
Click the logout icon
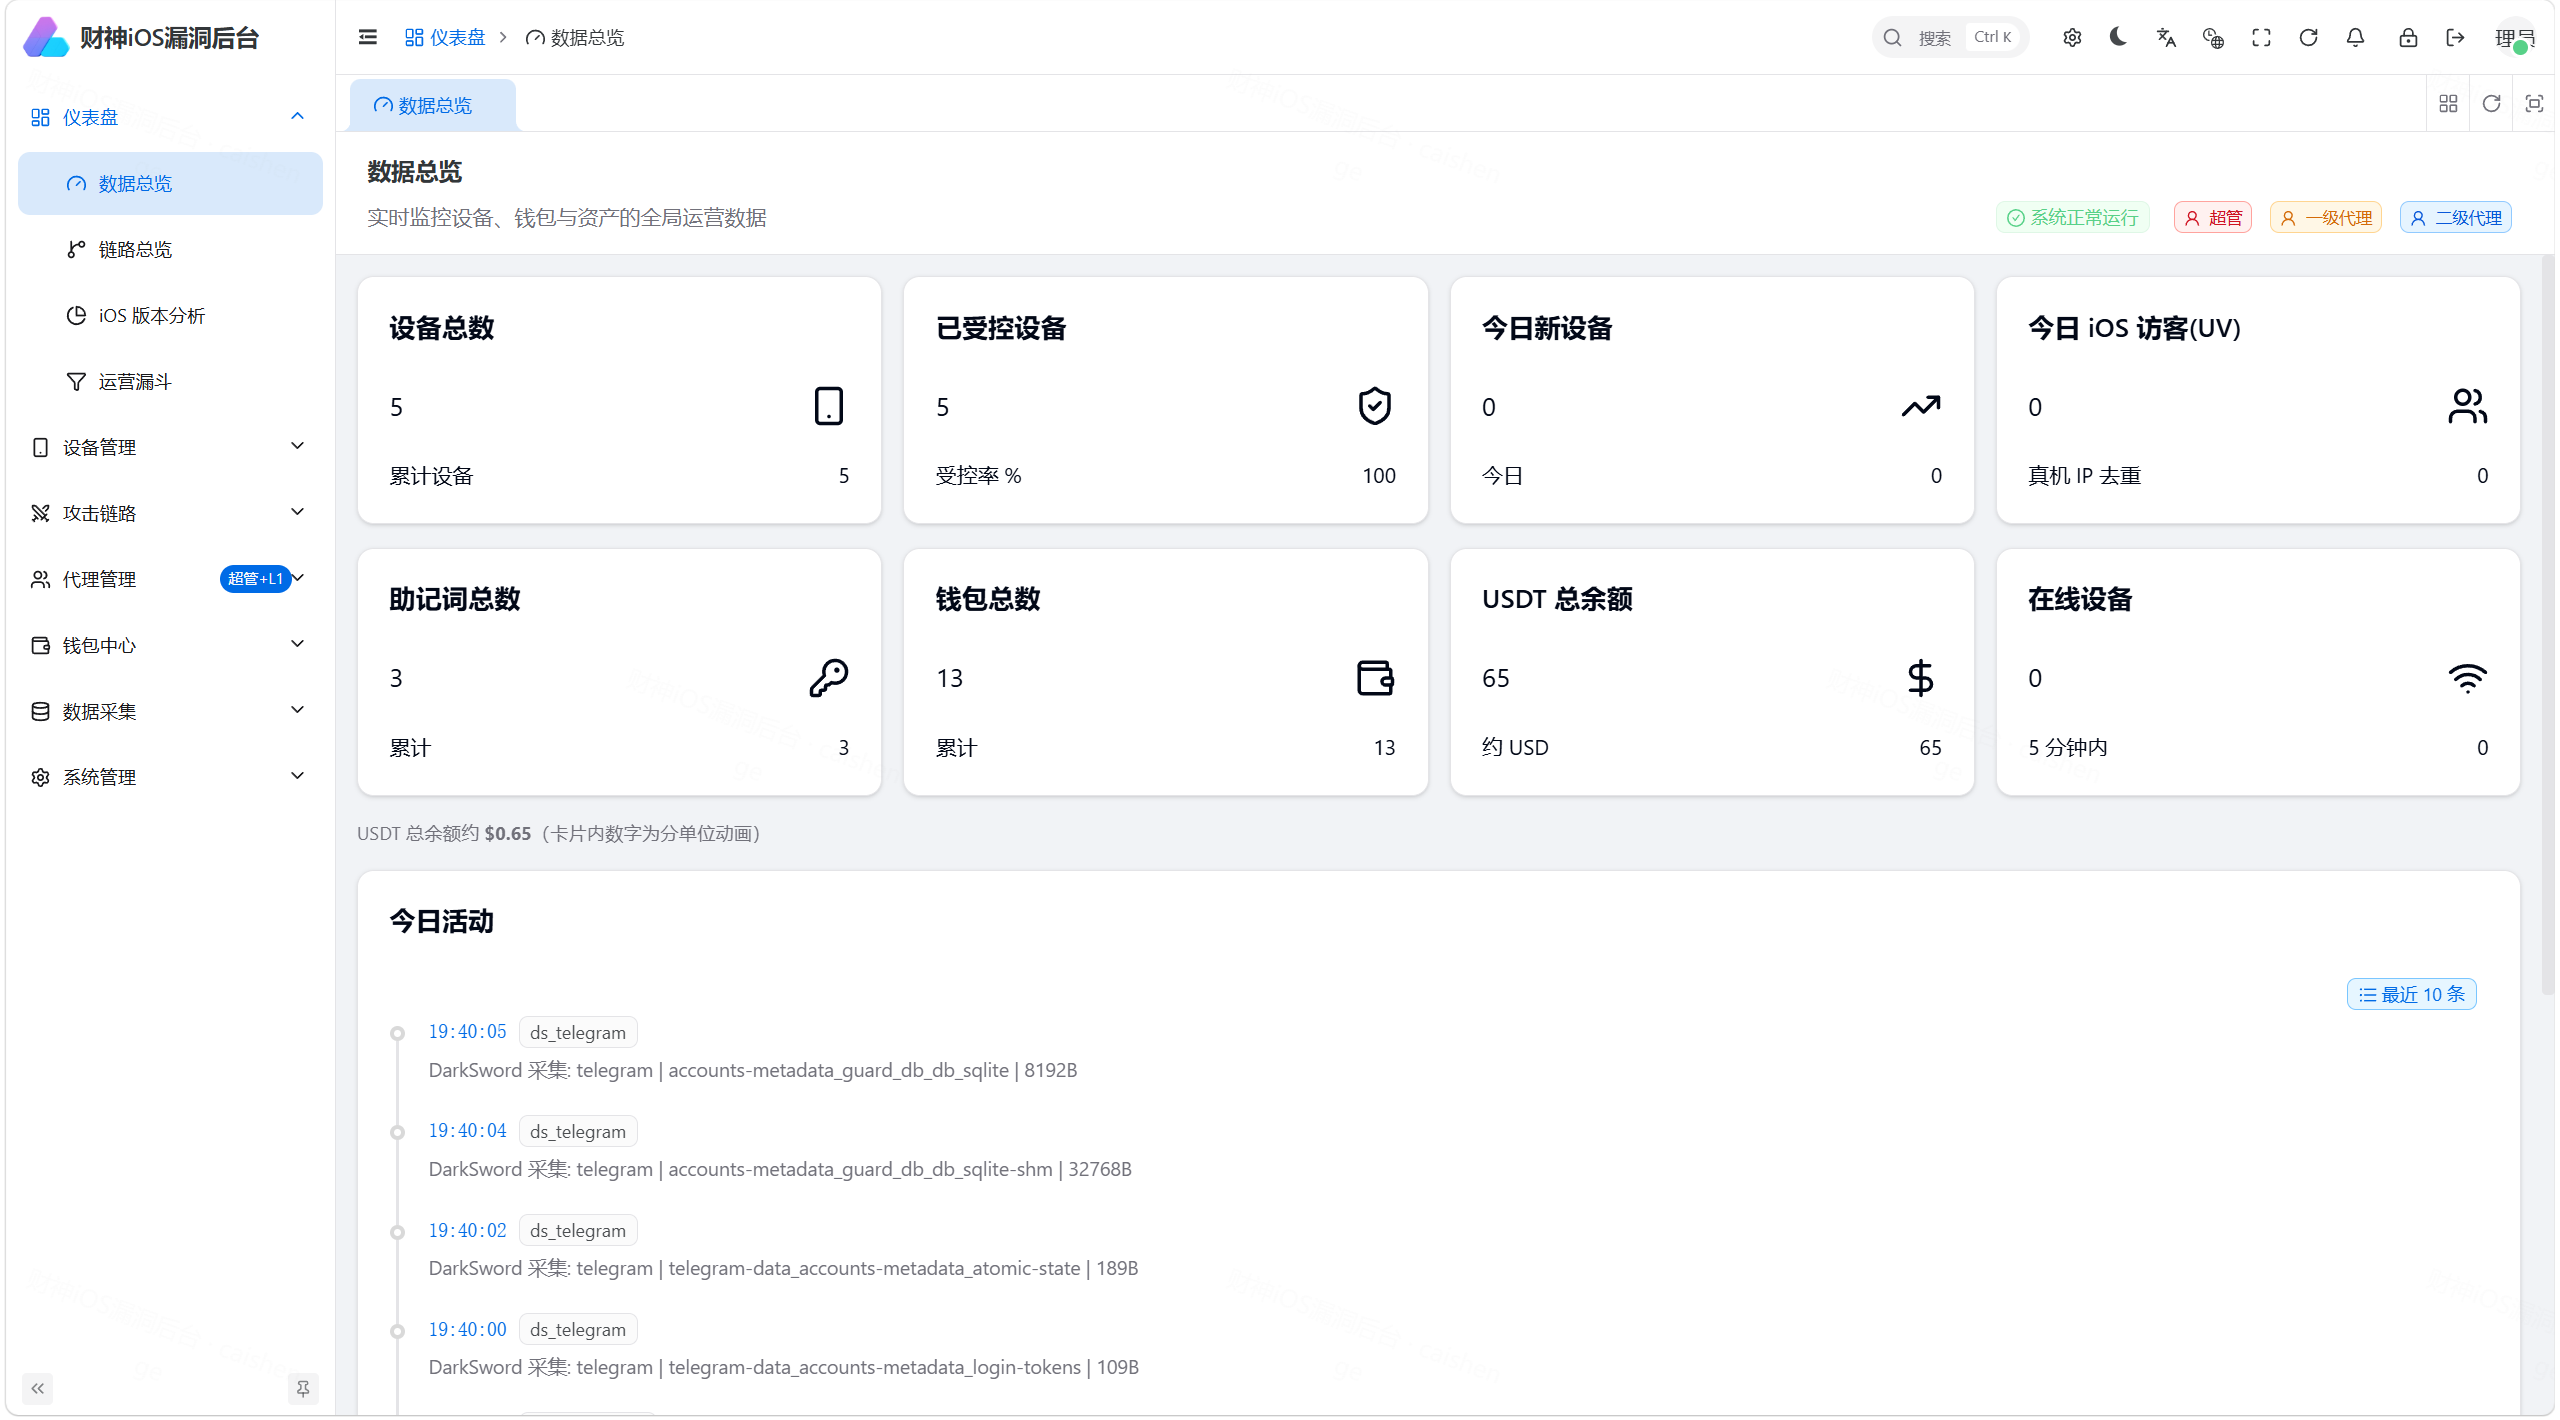click(2455, 37)
